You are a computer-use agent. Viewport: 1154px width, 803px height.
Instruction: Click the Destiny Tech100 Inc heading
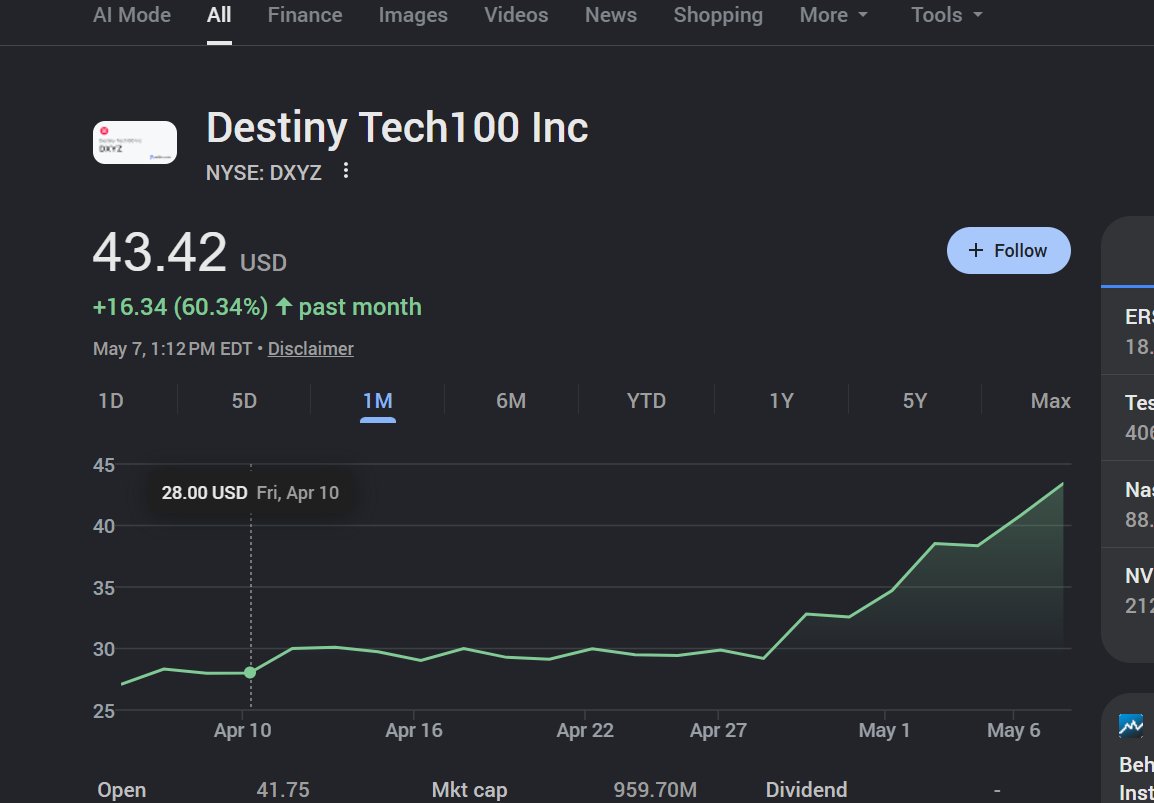click(x=397, y=127)
